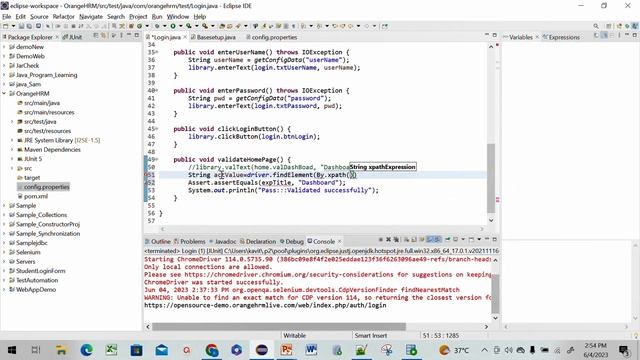Click the Clear Console icon
This screenshot has height=360, width=640.
pos(407,240)
